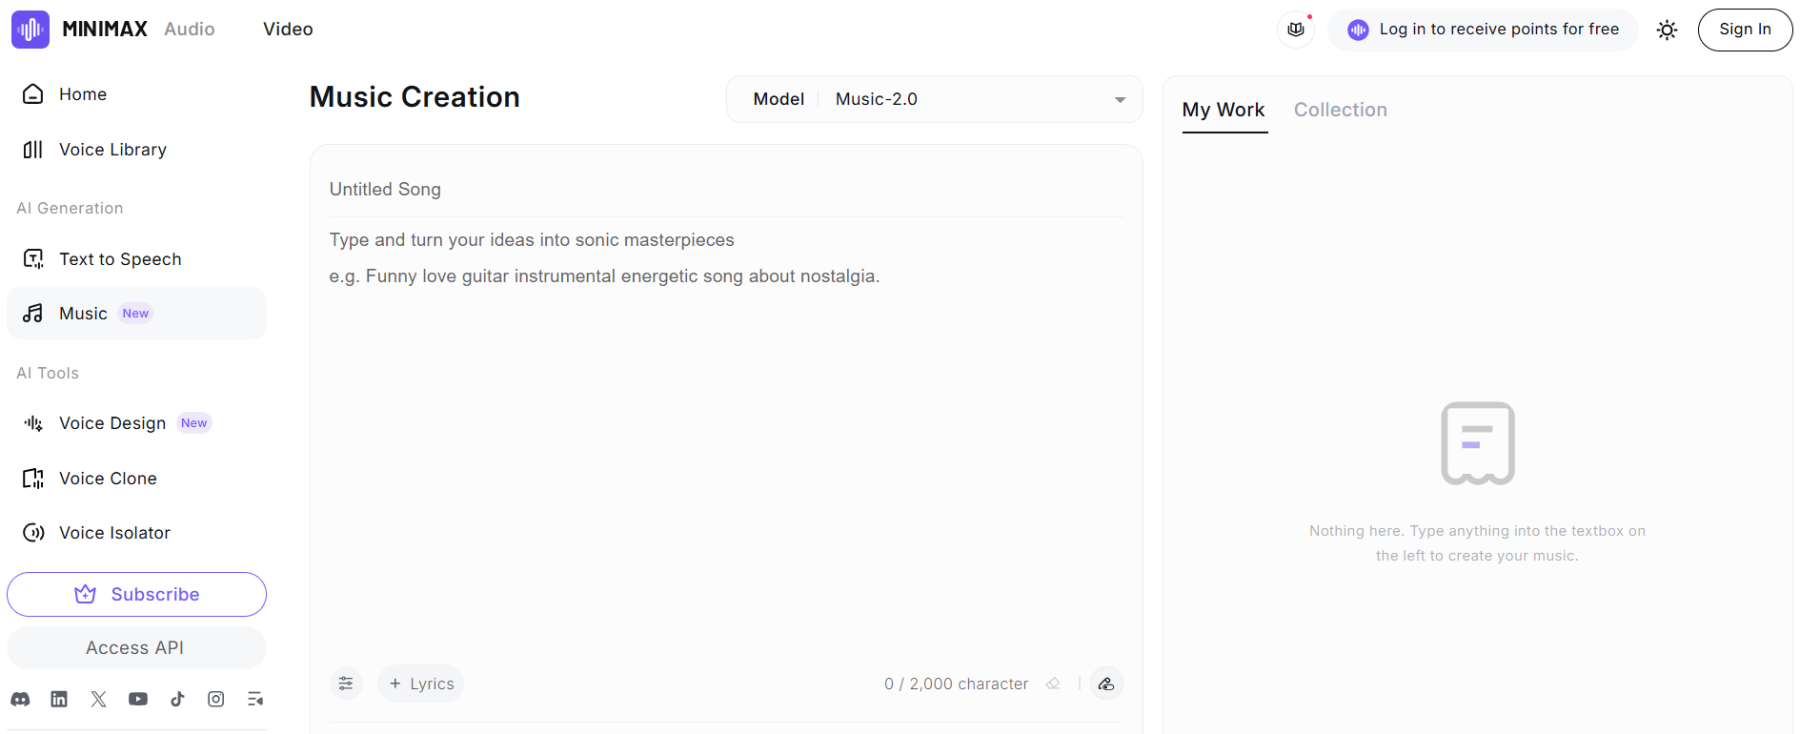
Task: Toggle the light/dark theme sun icon
Action: click(x=1666, y=30)
